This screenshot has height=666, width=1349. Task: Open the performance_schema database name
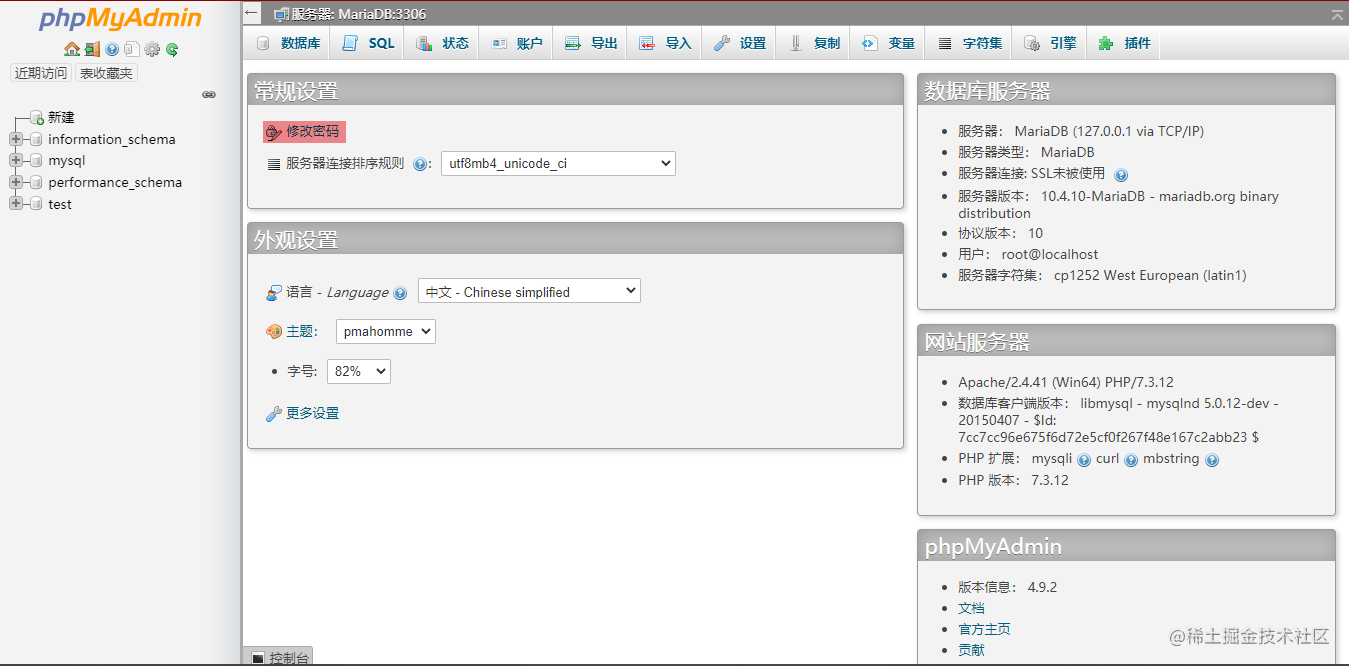115,183
